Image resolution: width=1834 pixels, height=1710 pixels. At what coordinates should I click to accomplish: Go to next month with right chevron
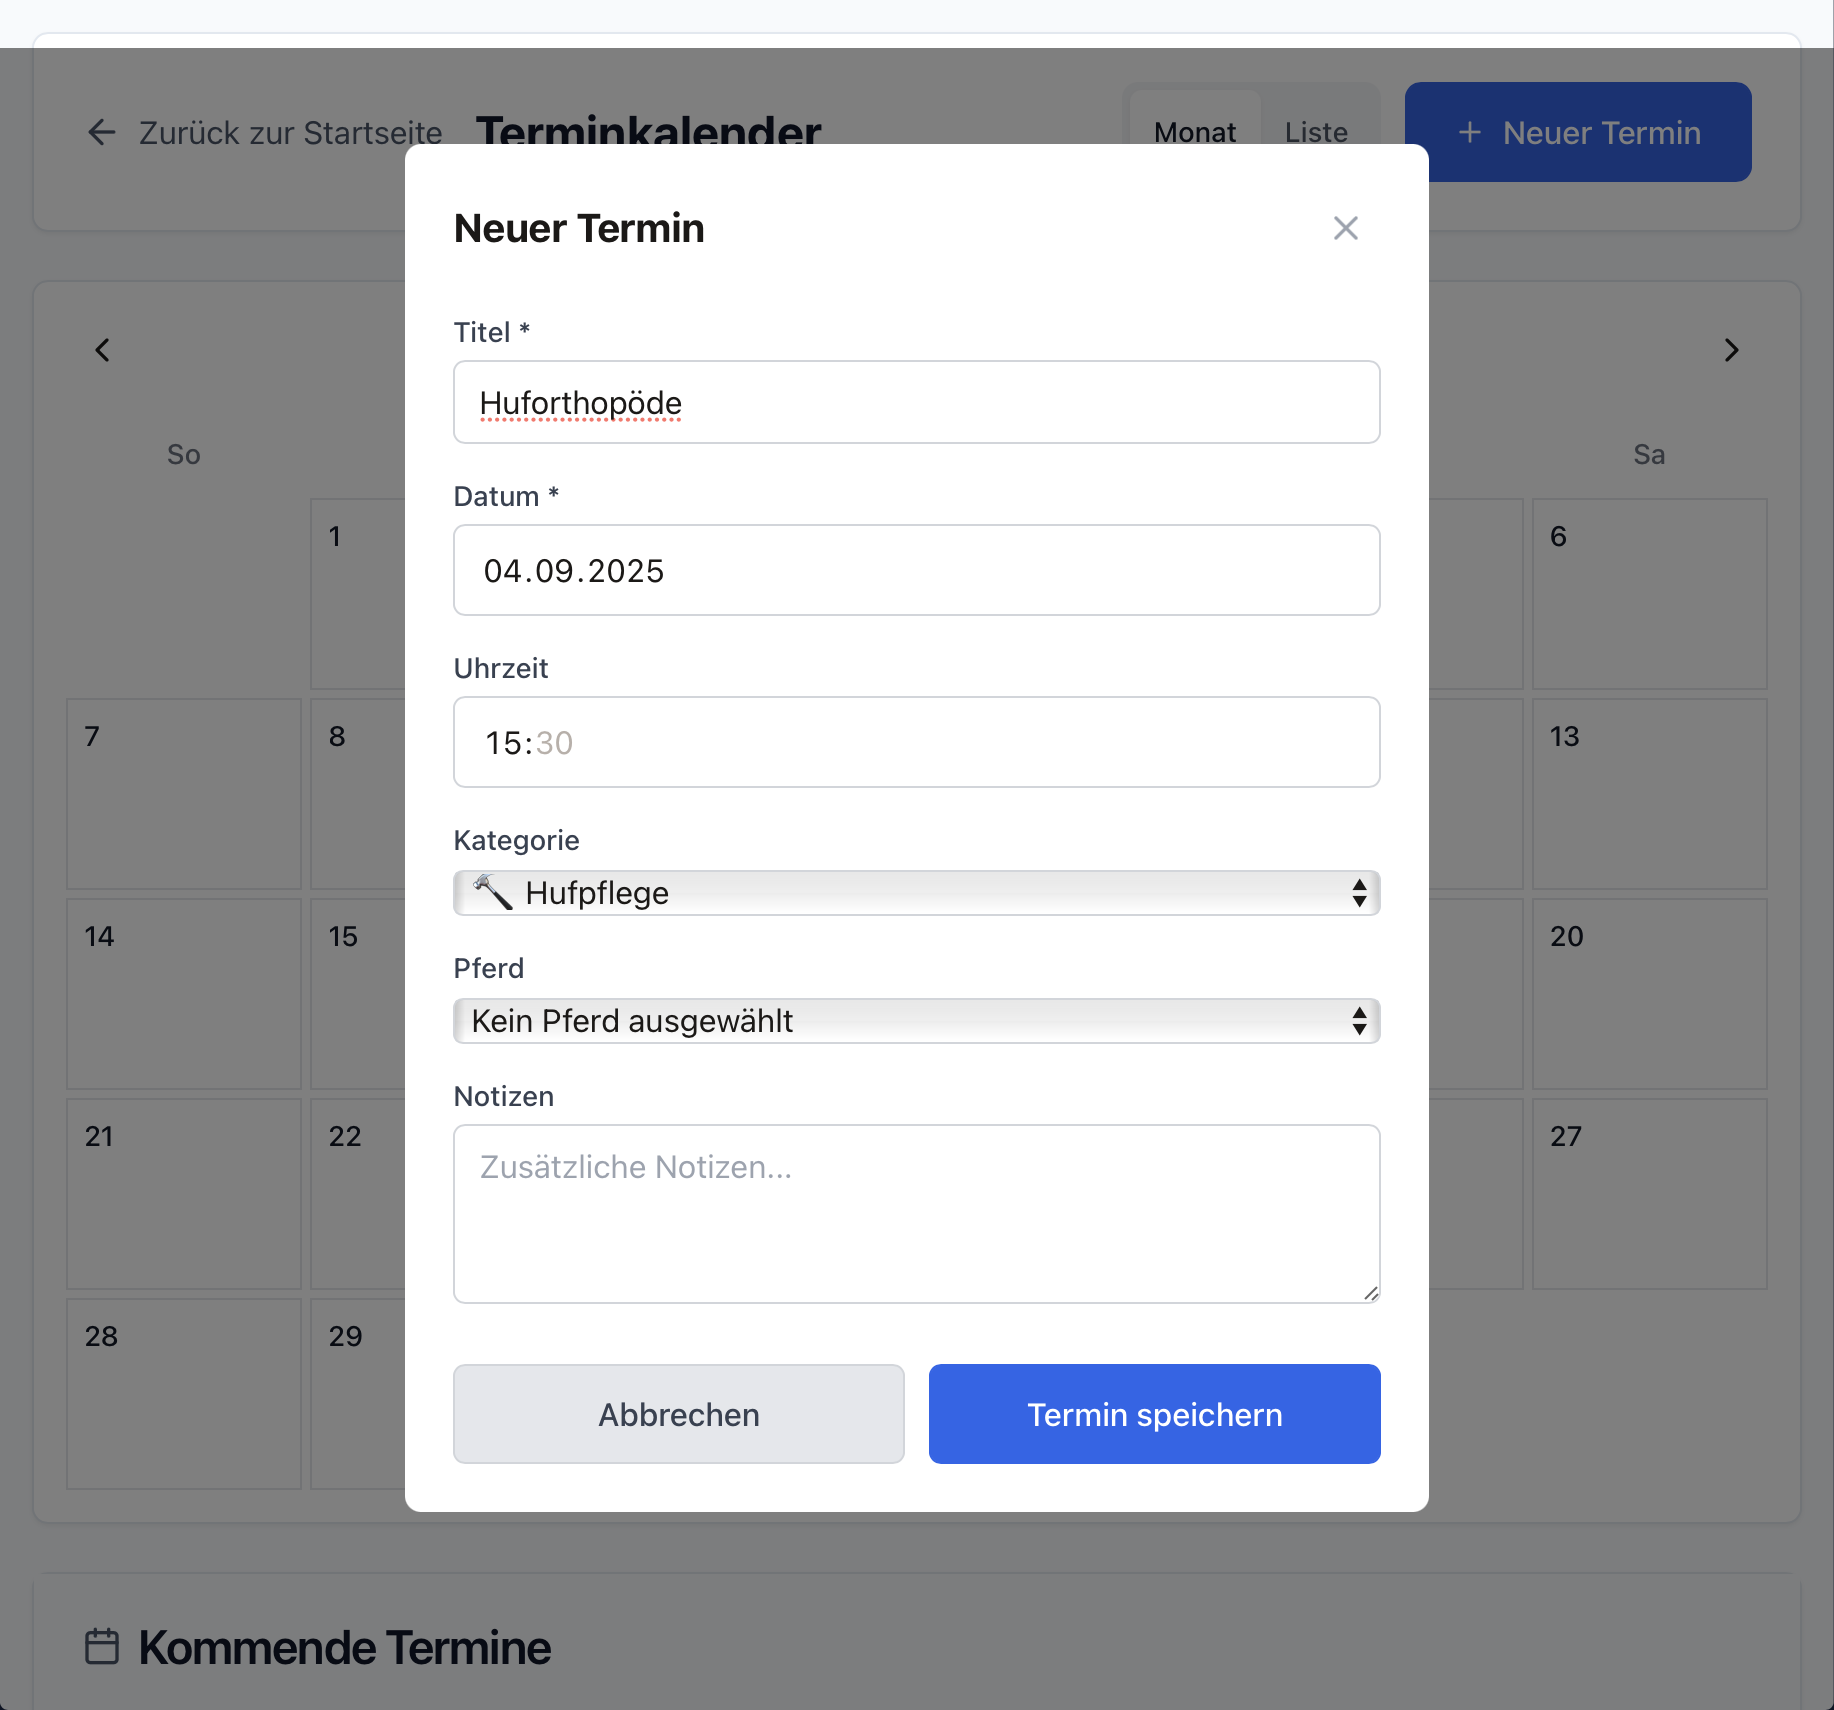coord(1731,350)
